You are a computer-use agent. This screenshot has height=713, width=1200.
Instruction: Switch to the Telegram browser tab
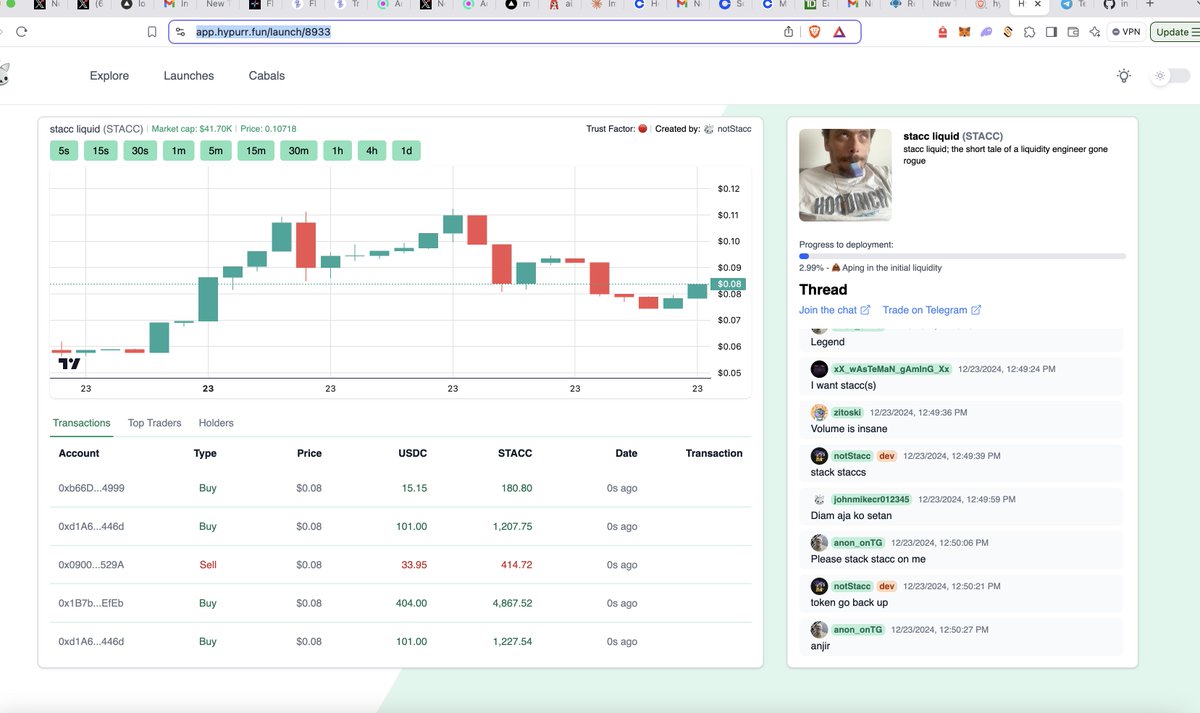[1074, 5]
